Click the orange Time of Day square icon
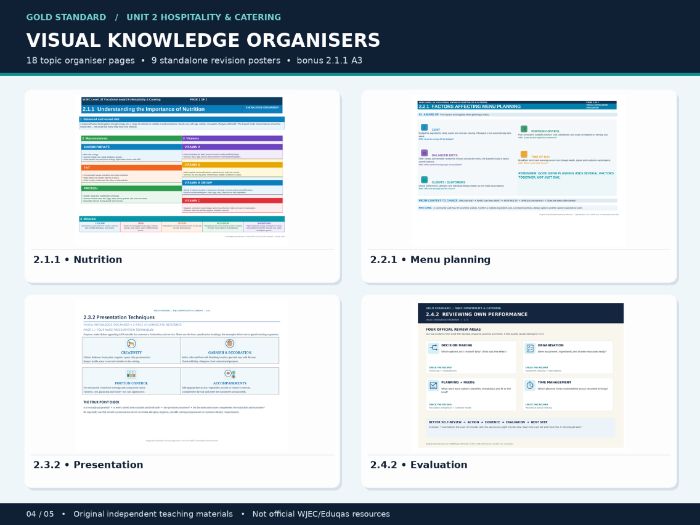The width and height of the screenshot is (700, 525). 524,154
